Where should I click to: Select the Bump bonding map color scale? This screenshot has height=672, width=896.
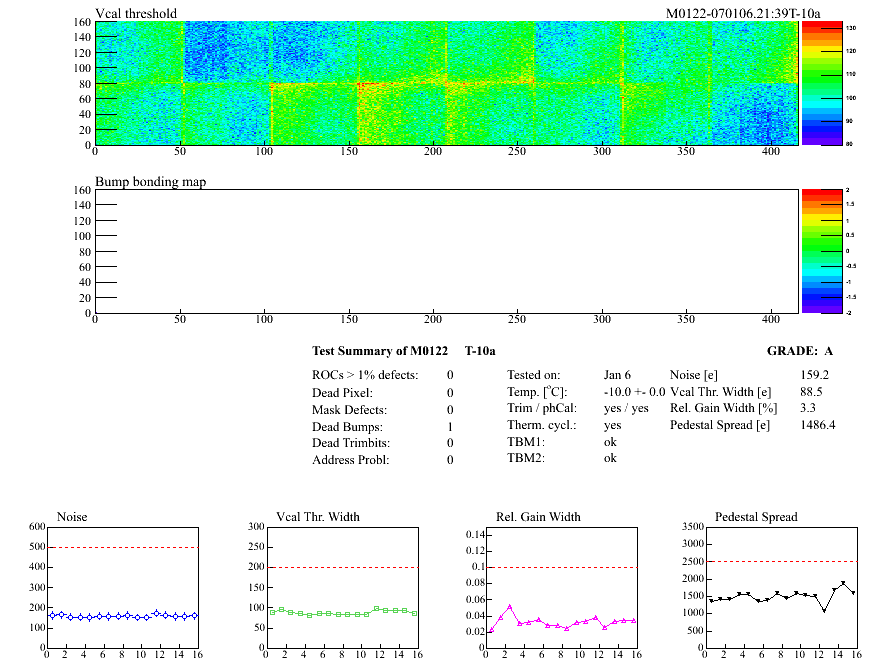click(x=820, y=250)
